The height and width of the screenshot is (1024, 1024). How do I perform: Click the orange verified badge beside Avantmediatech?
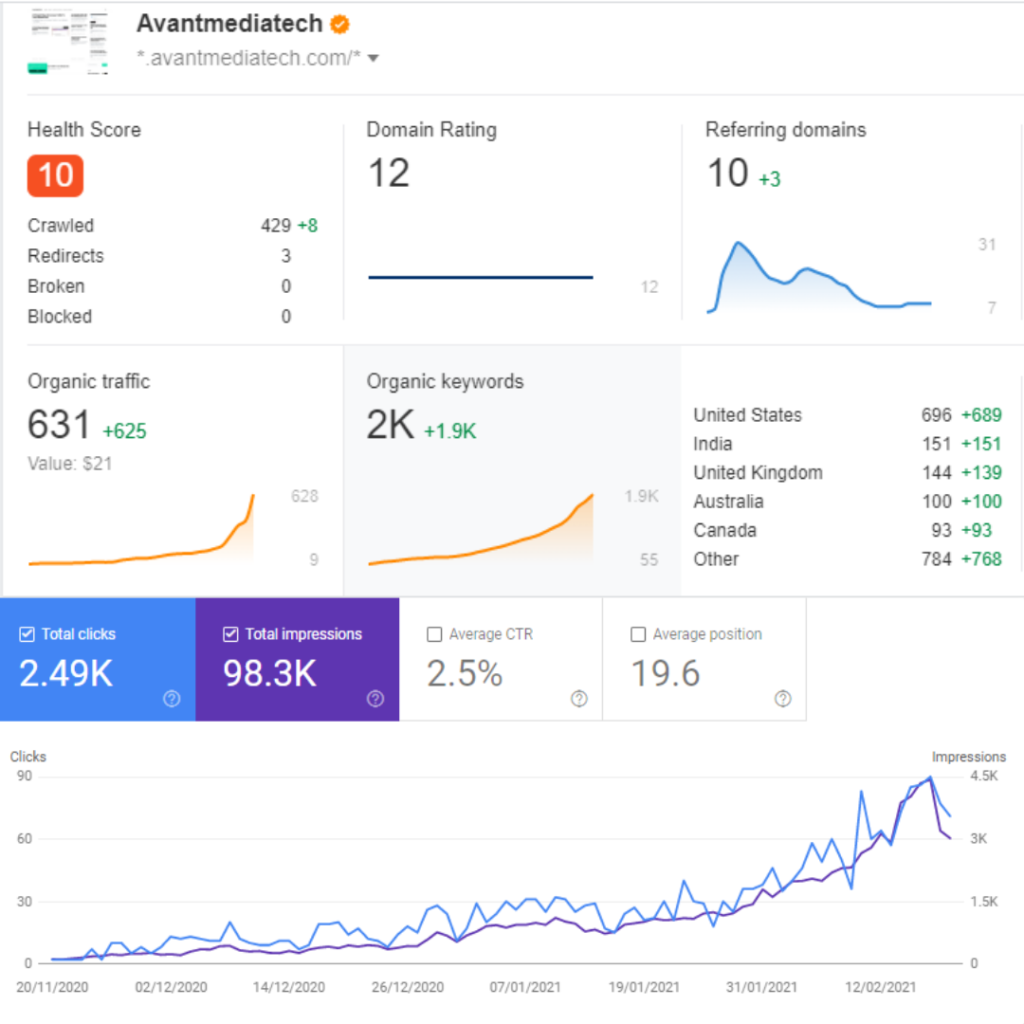tap(340, 25)
